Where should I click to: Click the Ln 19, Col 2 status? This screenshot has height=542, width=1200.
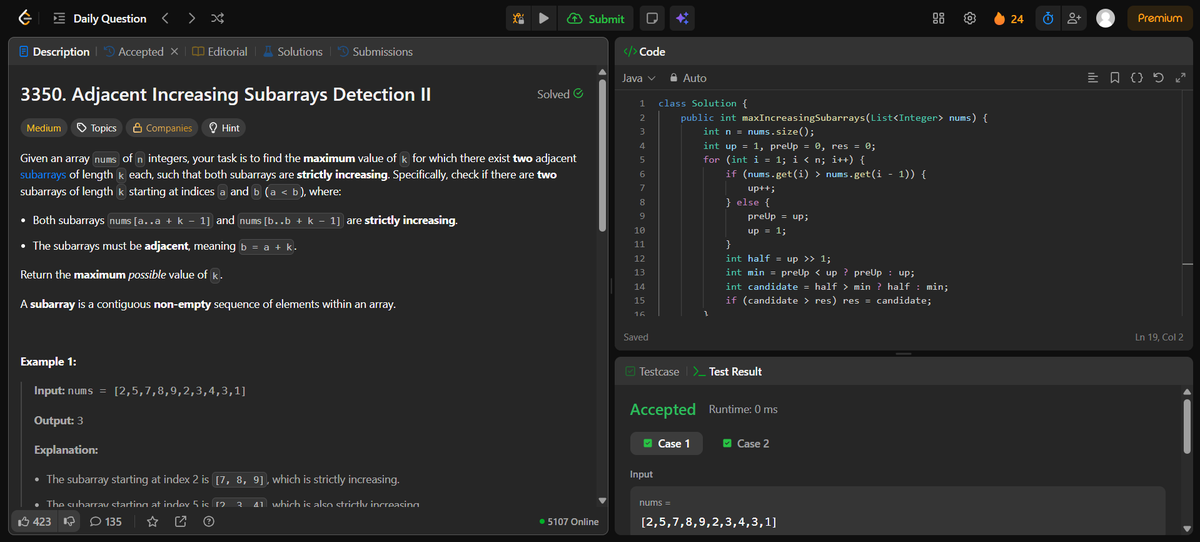(1159, 337)
